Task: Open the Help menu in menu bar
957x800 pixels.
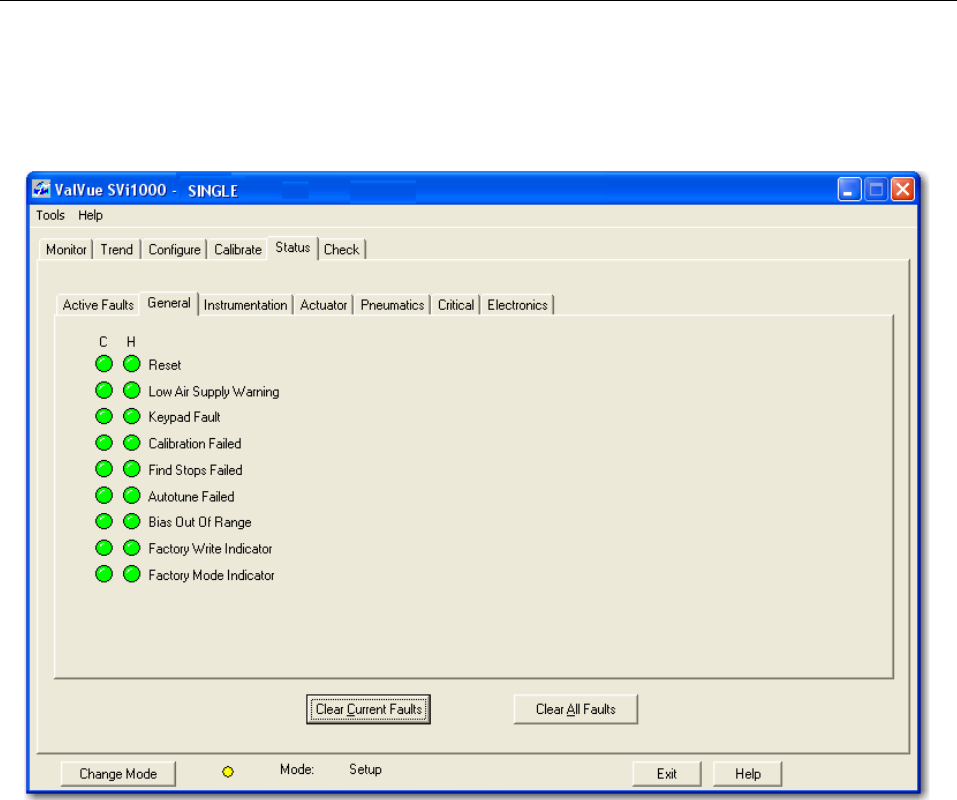Action: point(90,215)
